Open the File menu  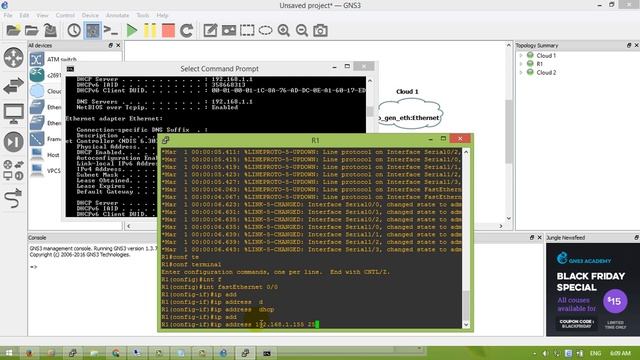[x=8, y=15]
